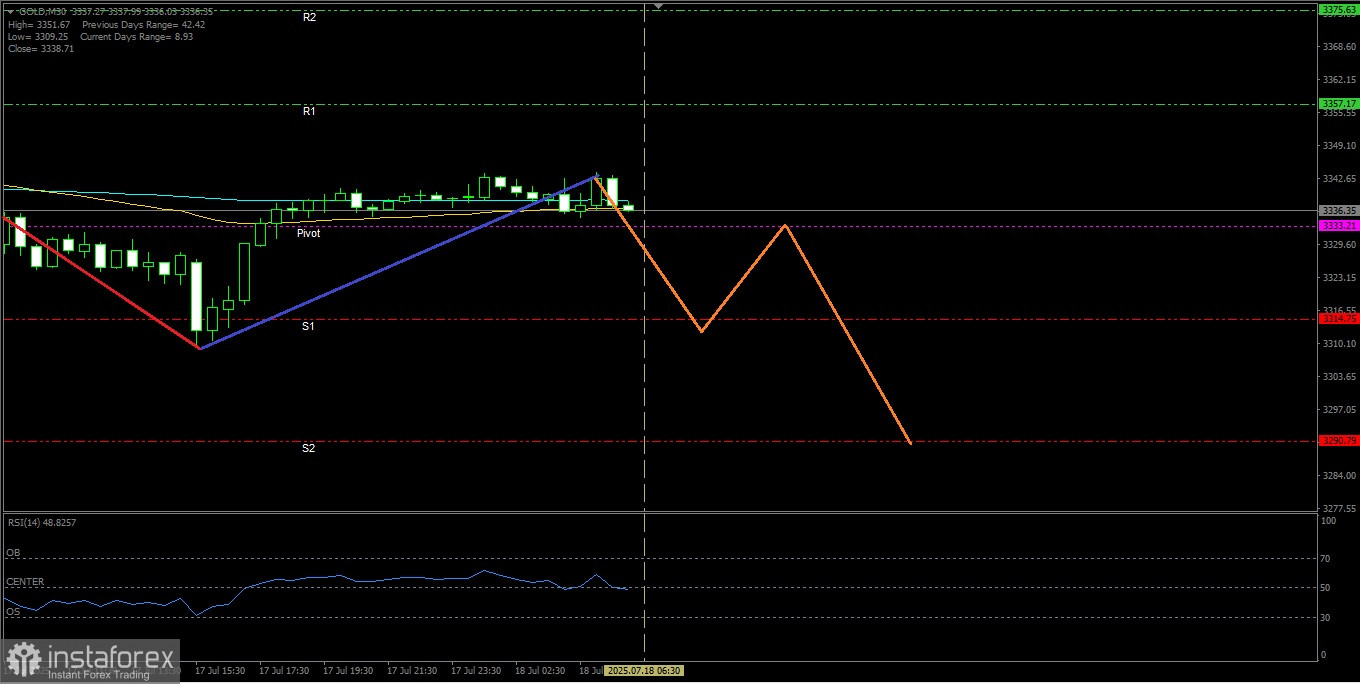Viewport: 1360px width, 684px height.
Task: Click Previous Days Range= 42.42 text
Action: [x=144, y=24]
